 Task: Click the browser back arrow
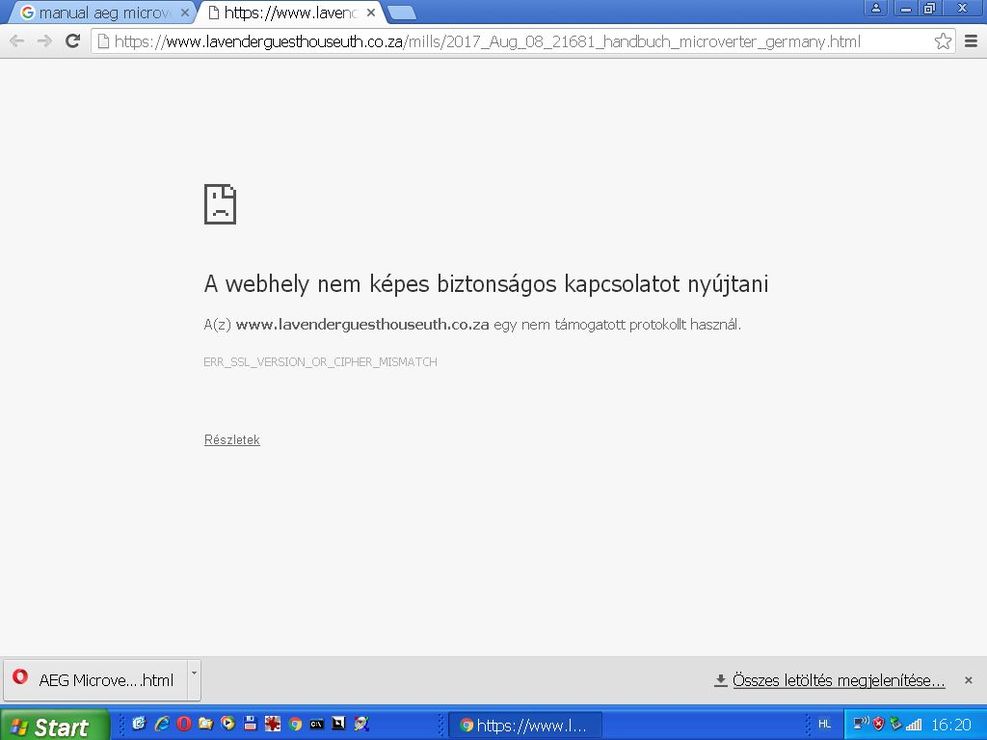click(17, 41)
